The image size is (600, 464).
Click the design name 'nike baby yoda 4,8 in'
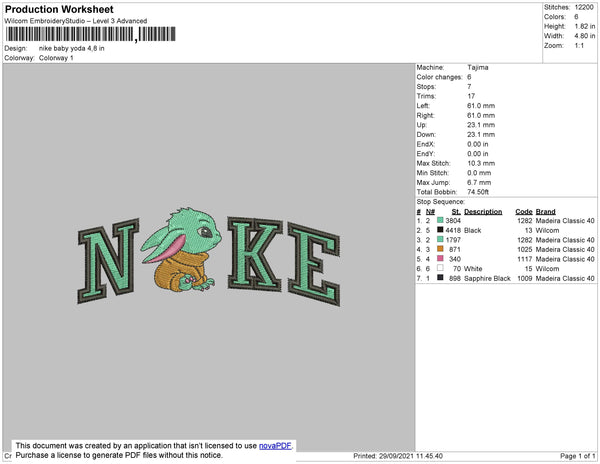(x=72, y=49)
